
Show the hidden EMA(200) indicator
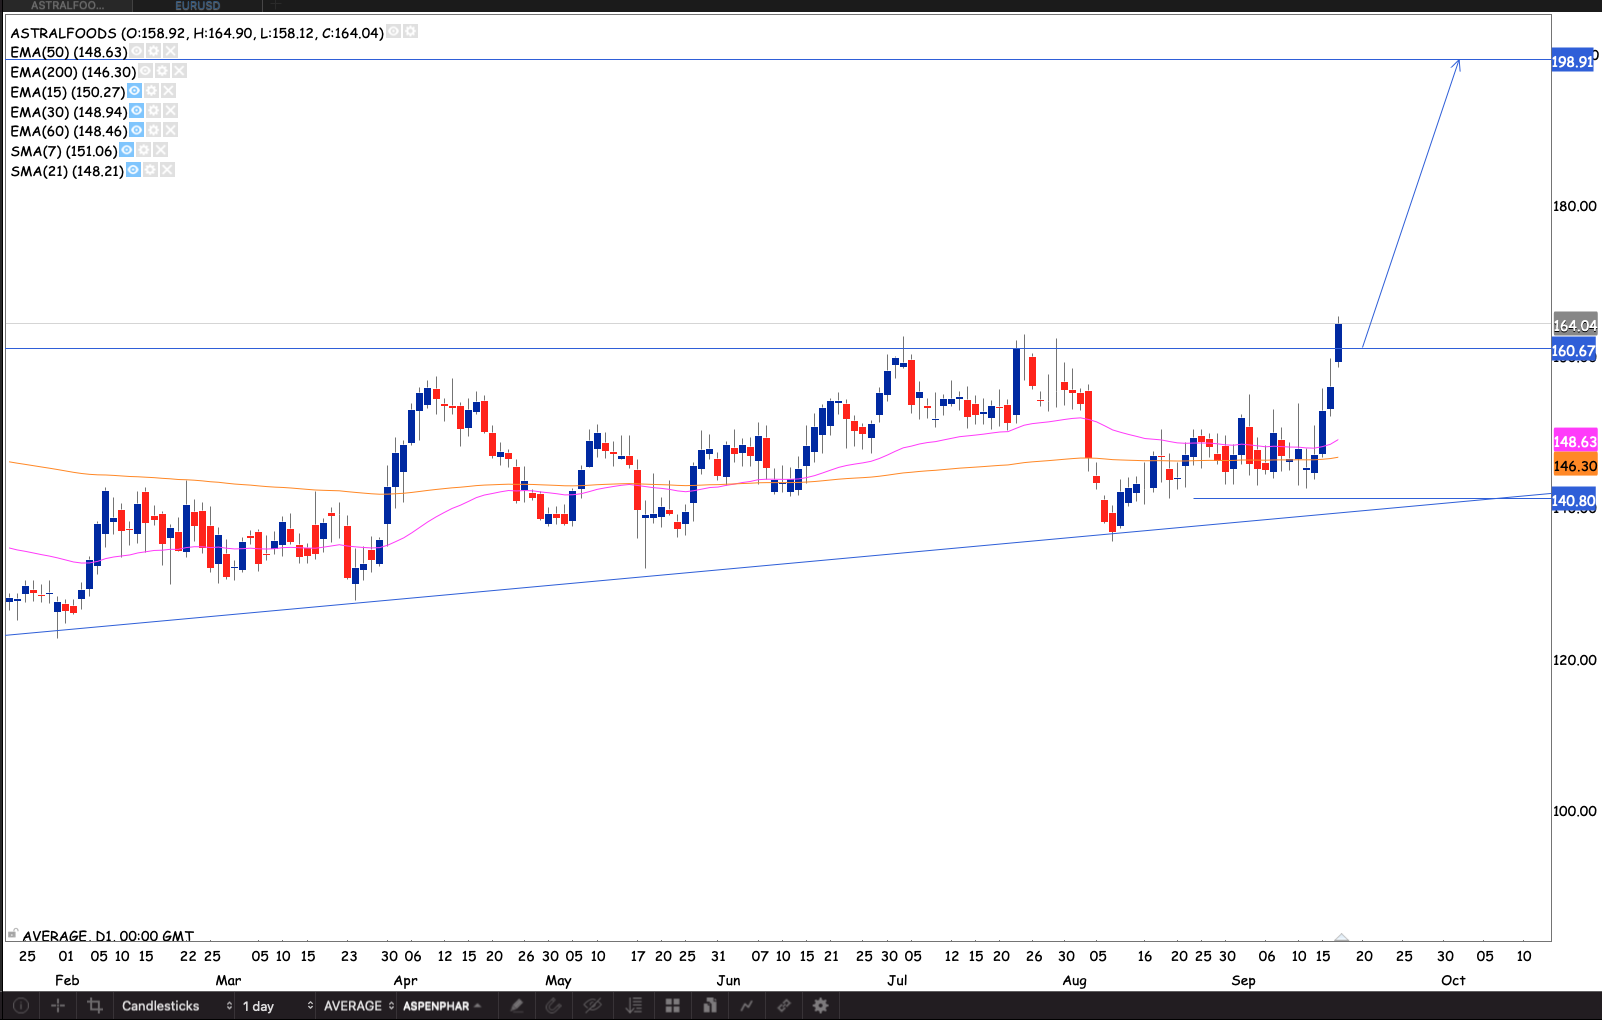[x=145, y=71]
